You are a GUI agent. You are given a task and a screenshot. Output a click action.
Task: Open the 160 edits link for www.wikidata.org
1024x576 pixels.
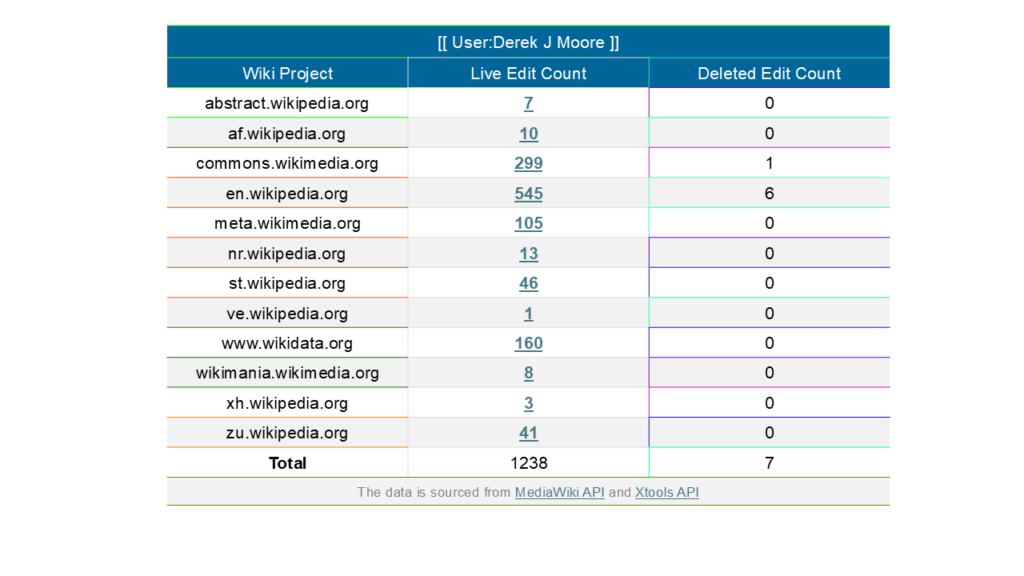tap(528, 343)
